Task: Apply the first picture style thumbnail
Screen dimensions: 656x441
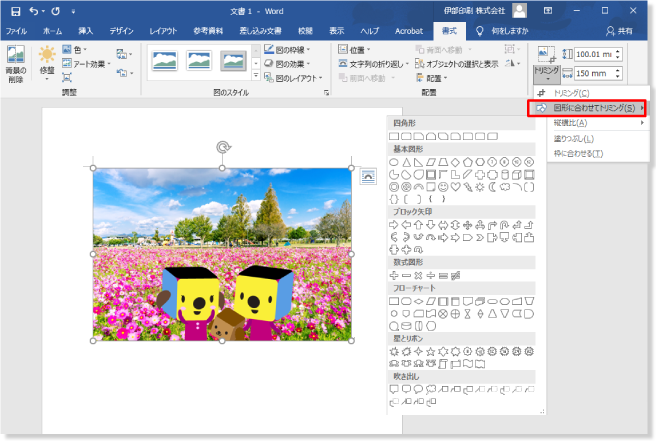Action: [x=164, y=61]
